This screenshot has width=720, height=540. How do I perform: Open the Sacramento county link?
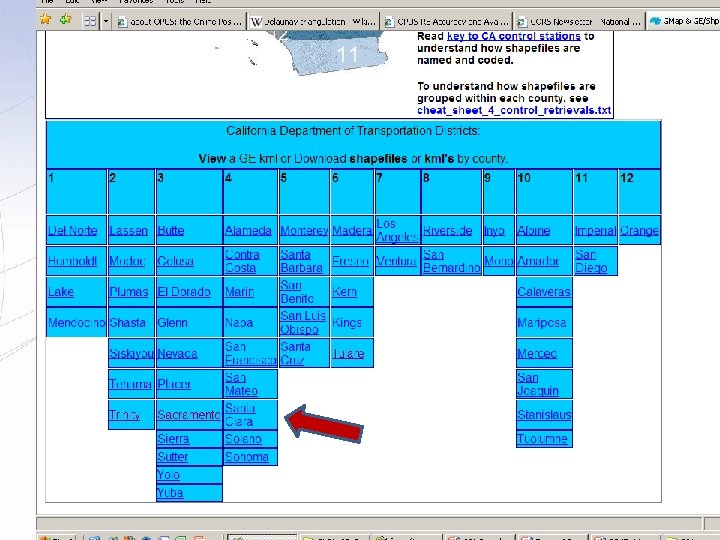click(x=189, y=415)
